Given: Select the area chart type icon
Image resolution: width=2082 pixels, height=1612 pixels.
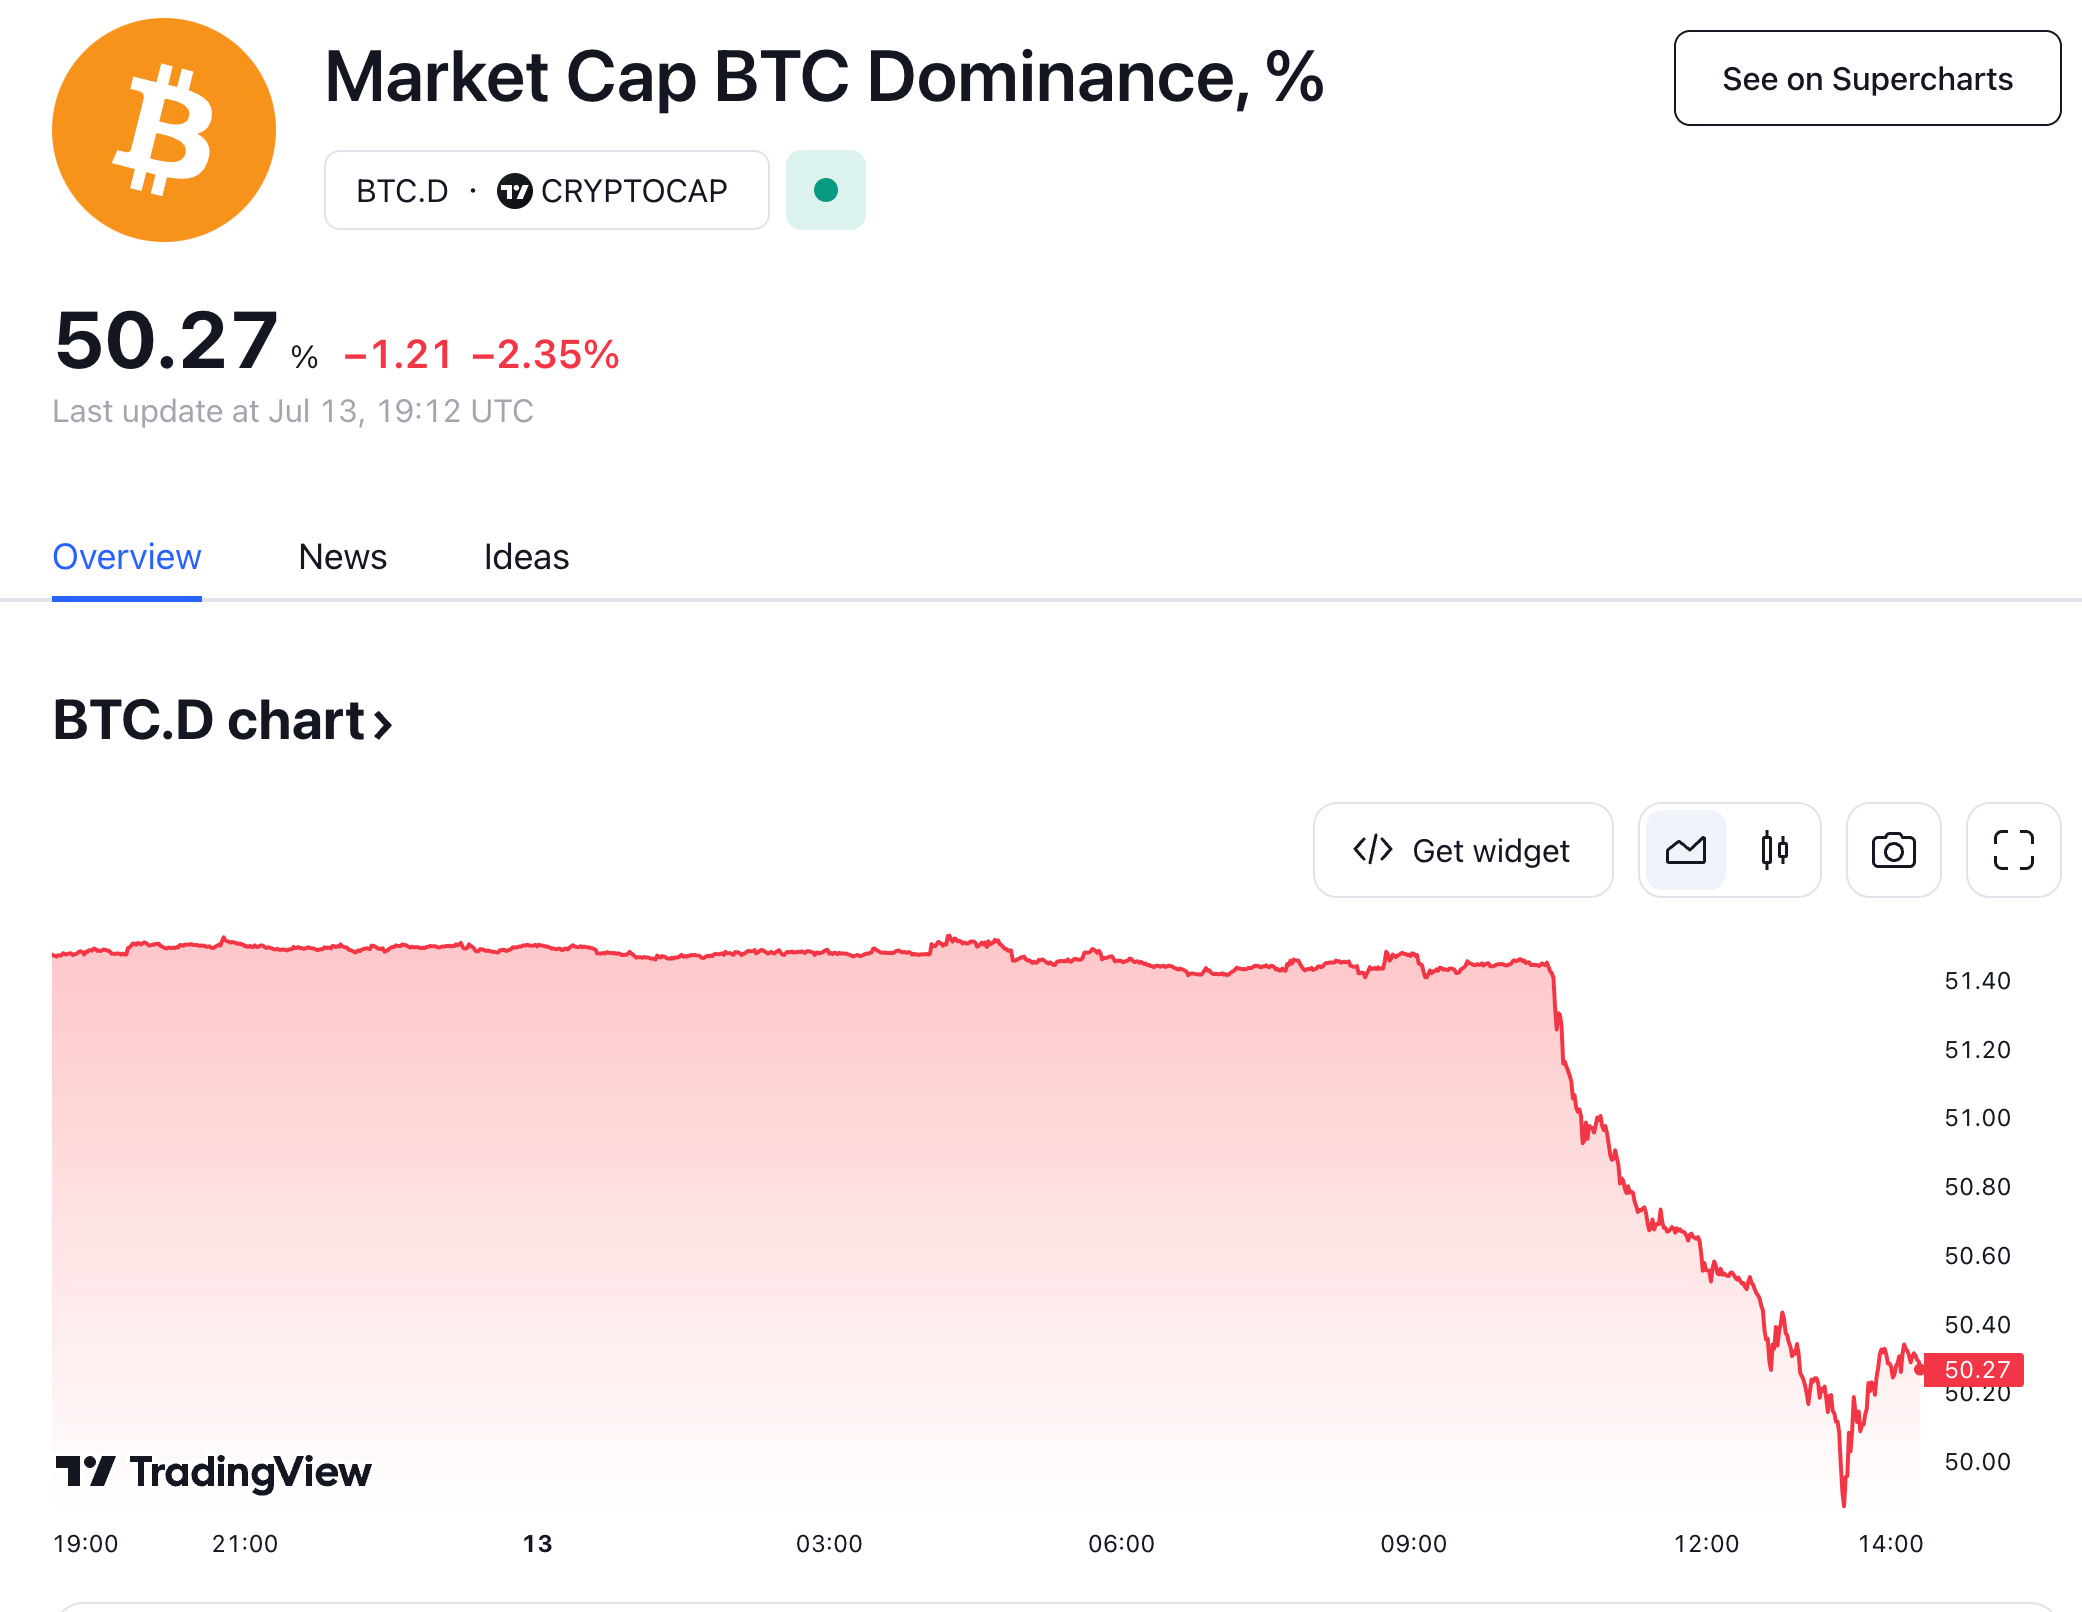Looking at the screenshot, I should (1684, 850).
